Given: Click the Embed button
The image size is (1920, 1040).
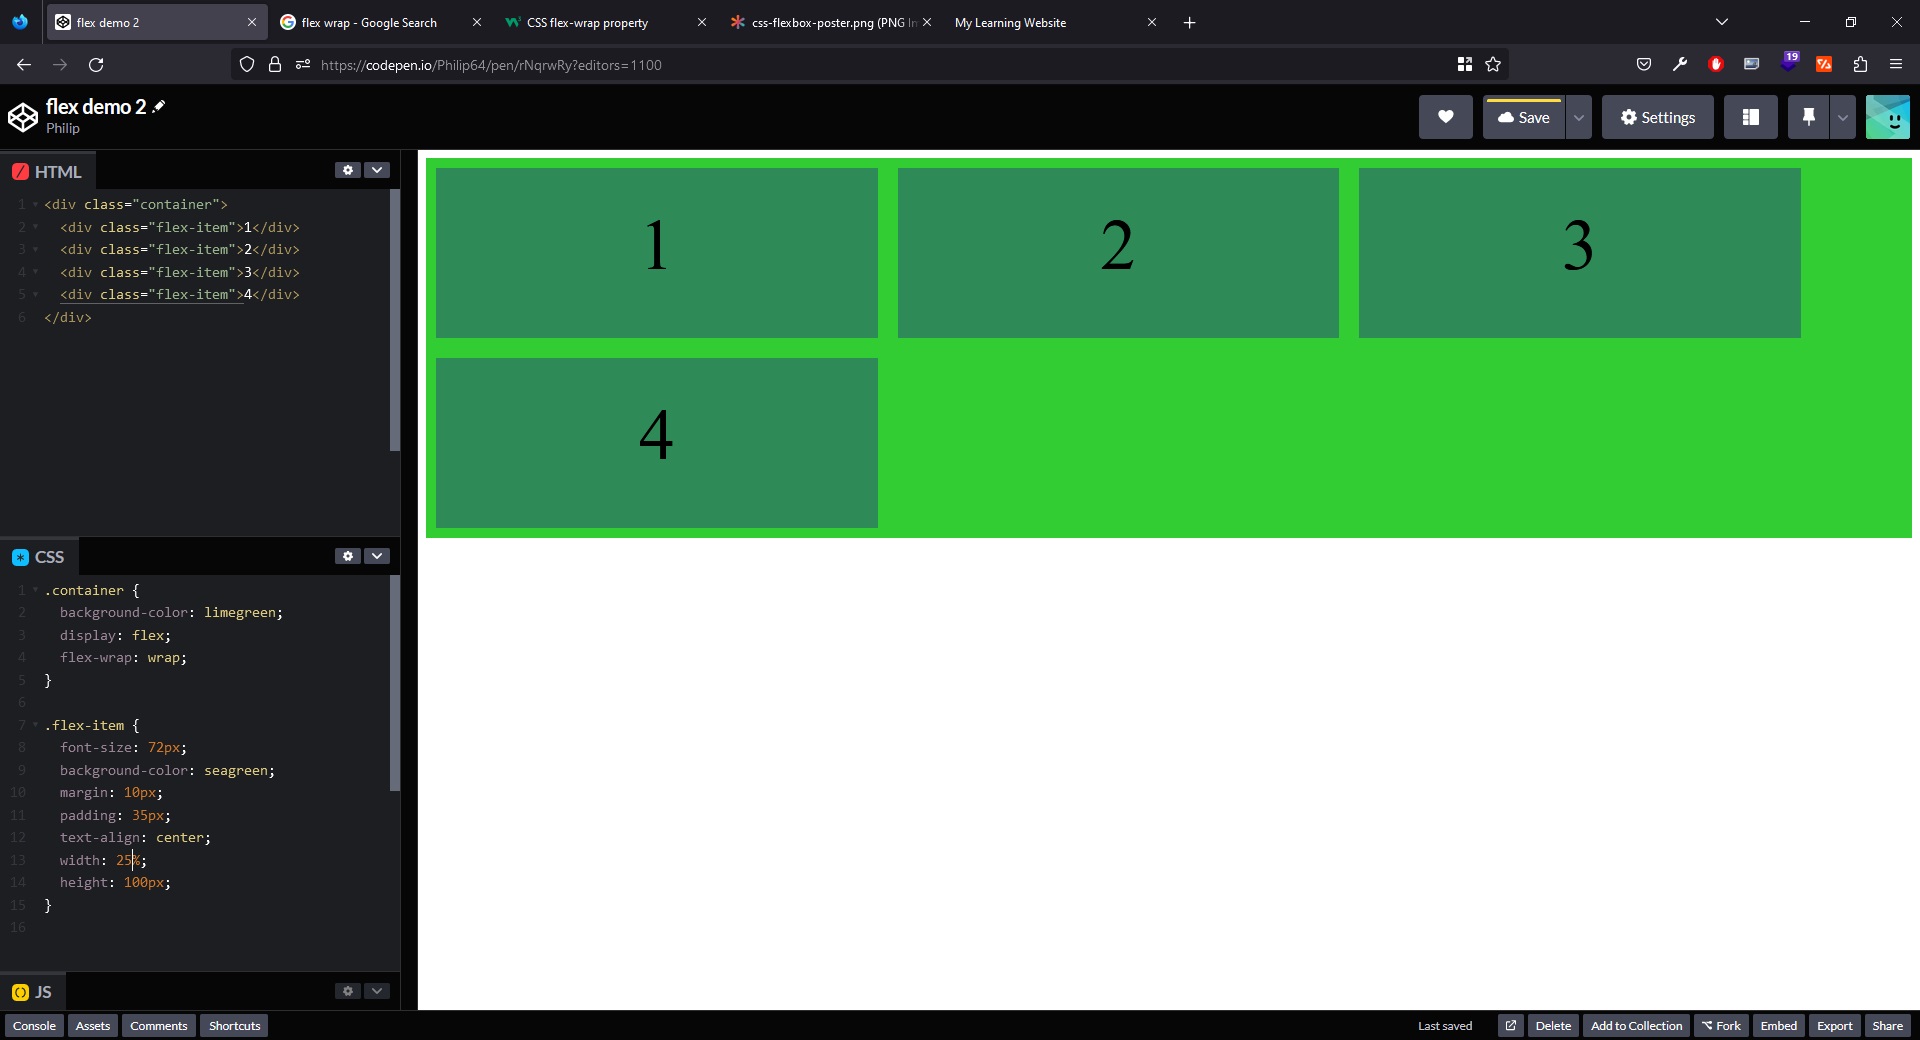Looking at the screenshot, I should tap(1778, 1025).
